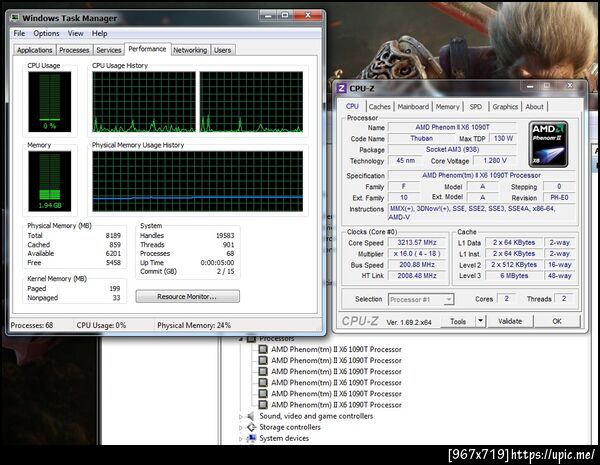This screenshot has height=465, width=600.
Task: Click the Physical Memory Usage History graph
Action: pyautogui.click(x=197, y=181)
